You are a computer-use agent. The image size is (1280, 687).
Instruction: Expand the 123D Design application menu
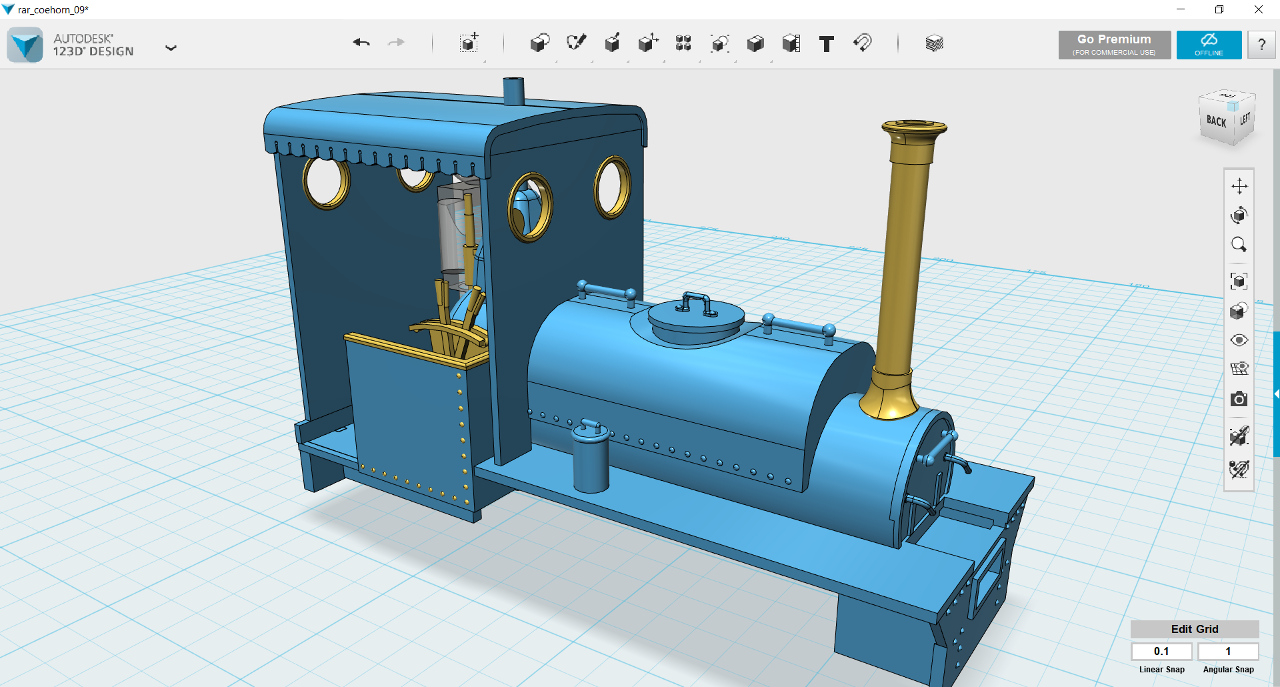(x=171, y=47)
